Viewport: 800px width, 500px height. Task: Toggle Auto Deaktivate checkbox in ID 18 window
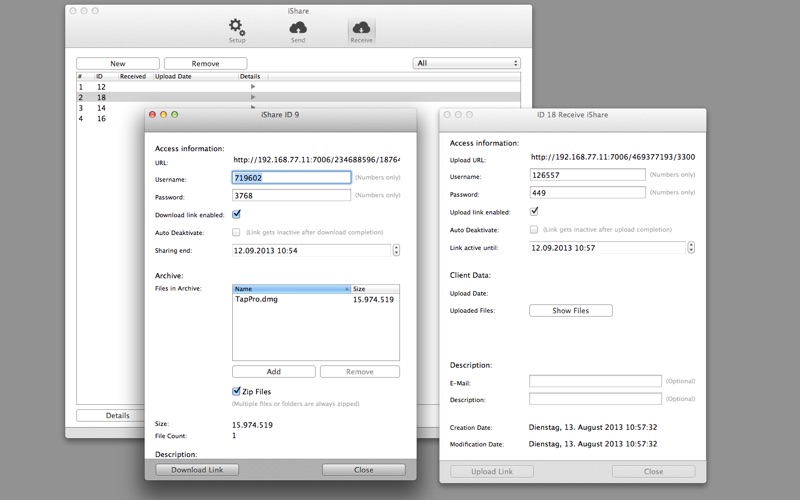coord(534,230)
